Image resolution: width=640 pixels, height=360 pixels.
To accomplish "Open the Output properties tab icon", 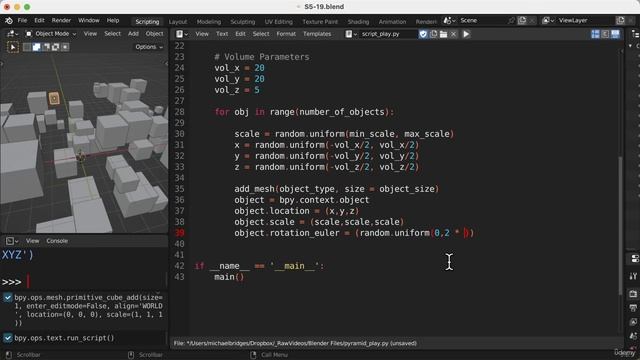I will coord(633,308).
